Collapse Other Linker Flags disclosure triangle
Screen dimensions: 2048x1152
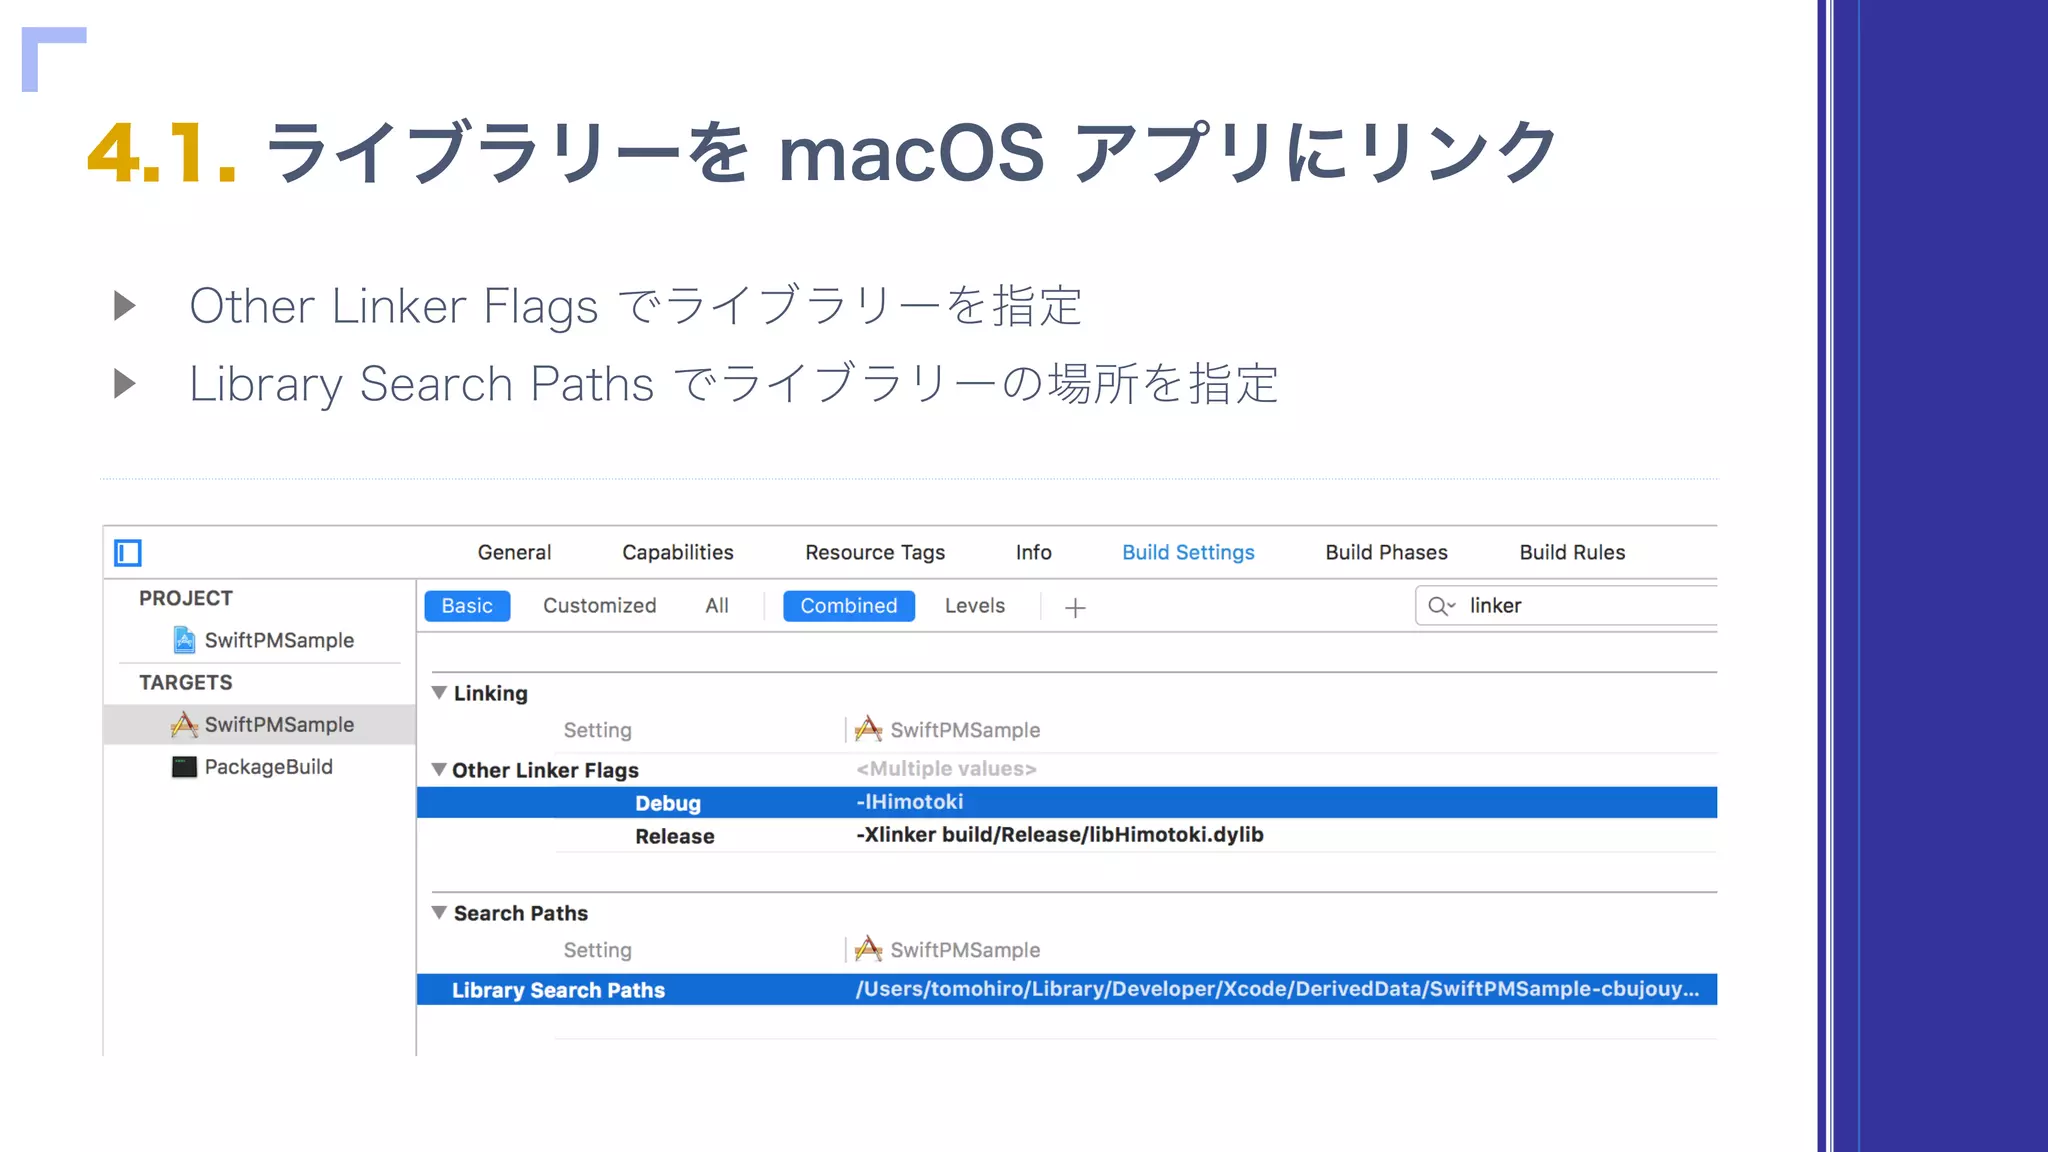[x=439, y=769]
